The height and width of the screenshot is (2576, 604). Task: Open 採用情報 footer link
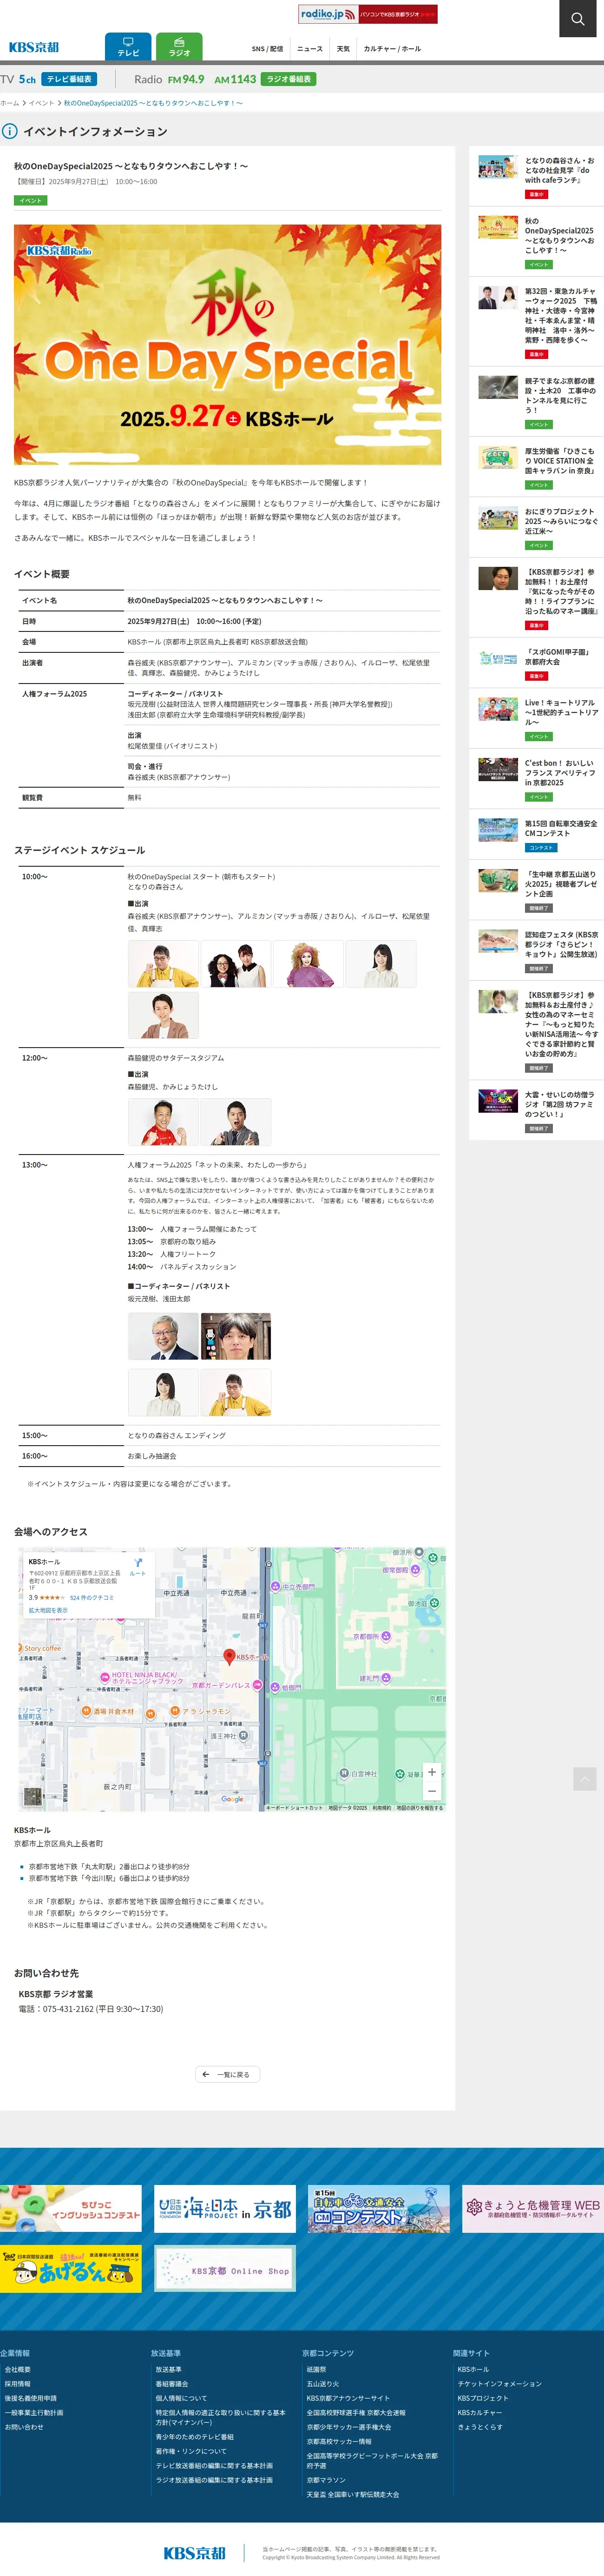(18, 2384)
